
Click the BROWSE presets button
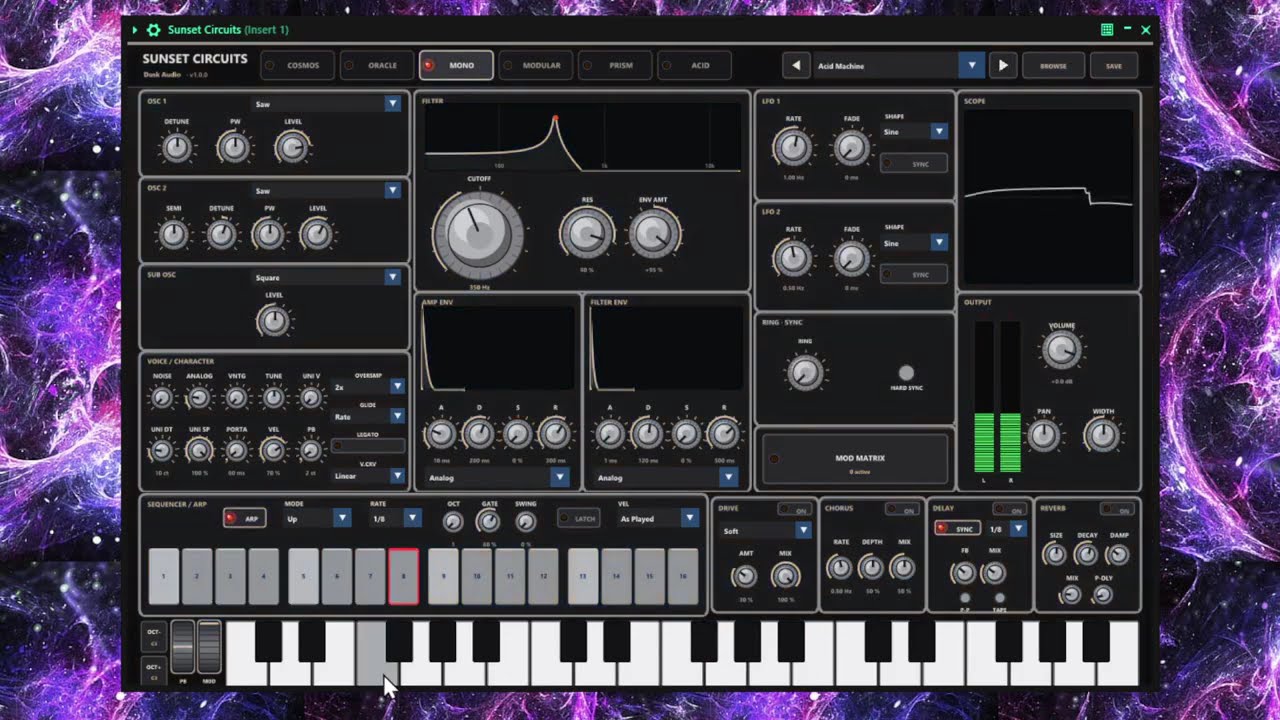click(x=1053, y=66)
